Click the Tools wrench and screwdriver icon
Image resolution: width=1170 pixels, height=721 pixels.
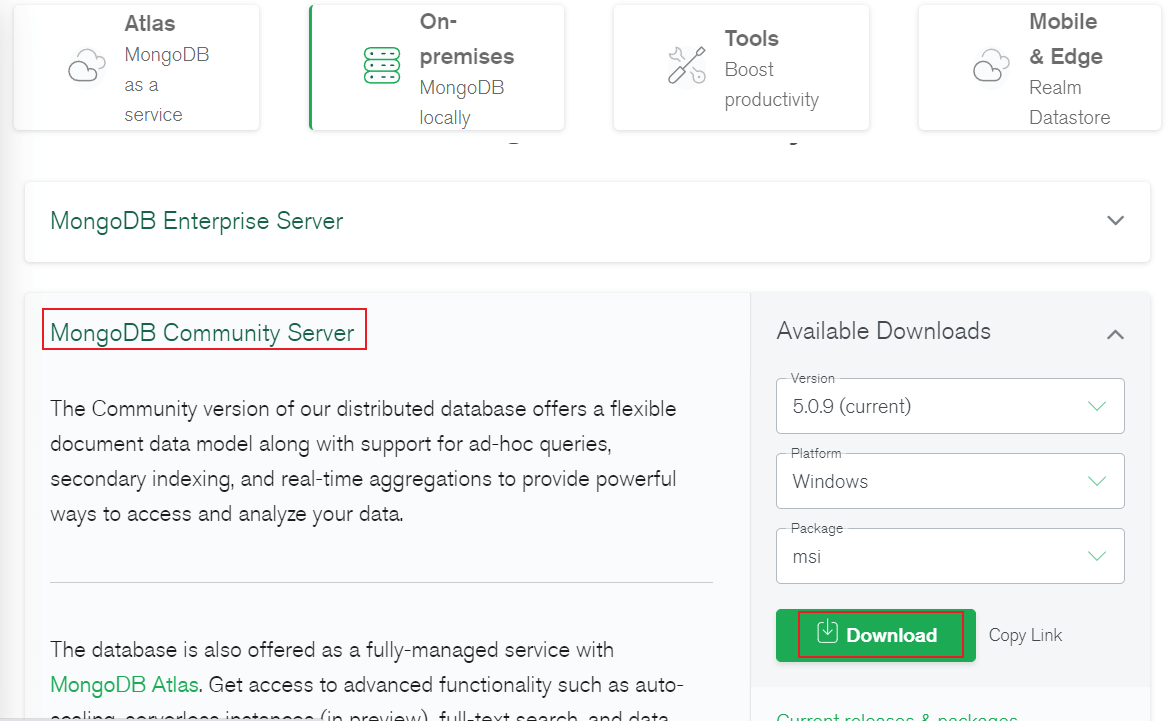coord(686,66)
